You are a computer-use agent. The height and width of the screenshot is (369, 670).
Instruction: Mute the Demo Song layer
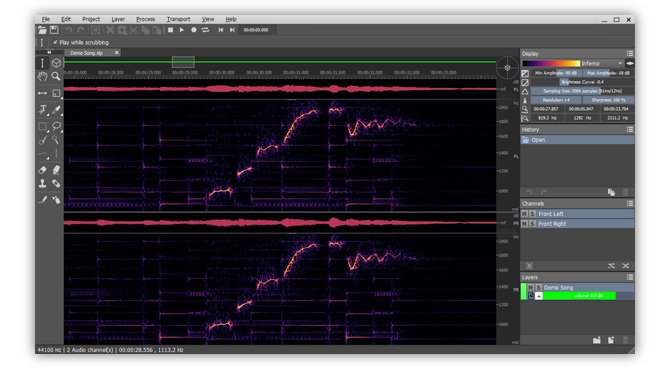(530, 287)
